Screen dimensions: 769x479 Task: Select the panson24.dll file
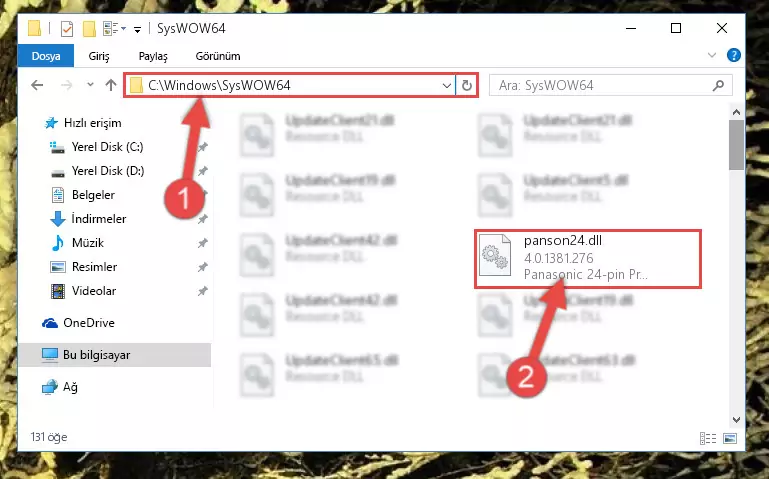(588, 258)
